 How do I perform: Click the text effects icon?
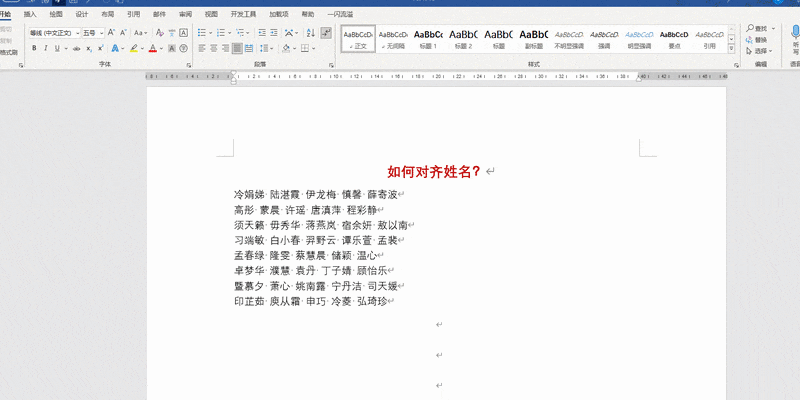tap(115, 48)
